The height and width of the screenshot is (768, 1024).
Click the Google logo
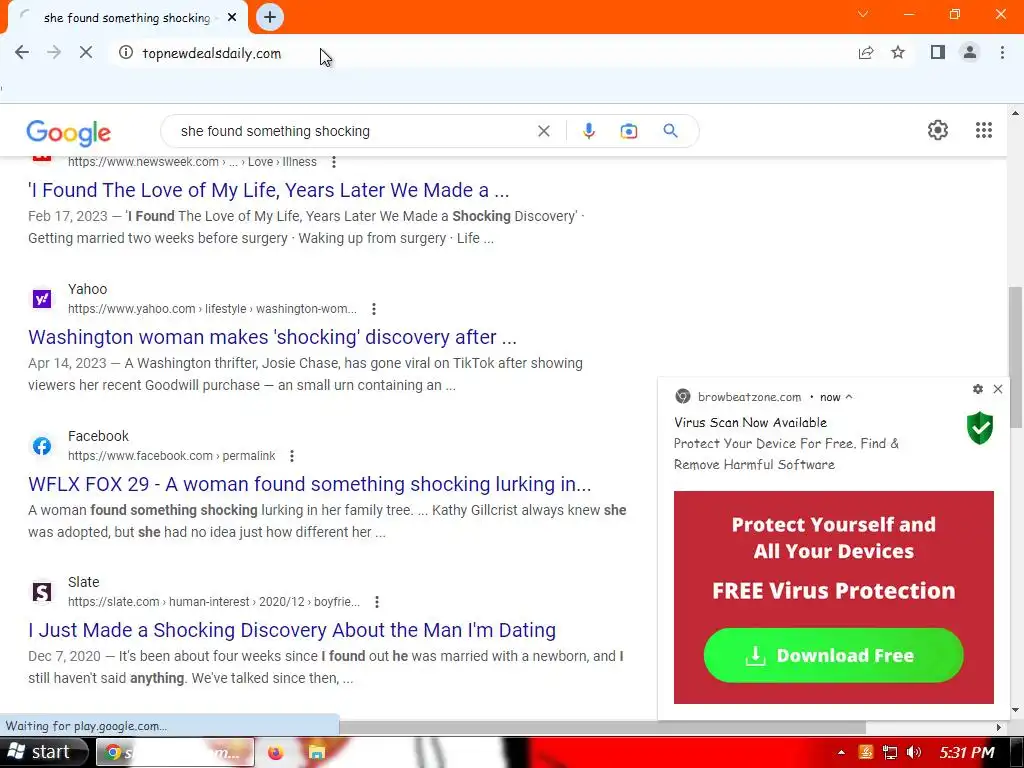tap(69, 133)
